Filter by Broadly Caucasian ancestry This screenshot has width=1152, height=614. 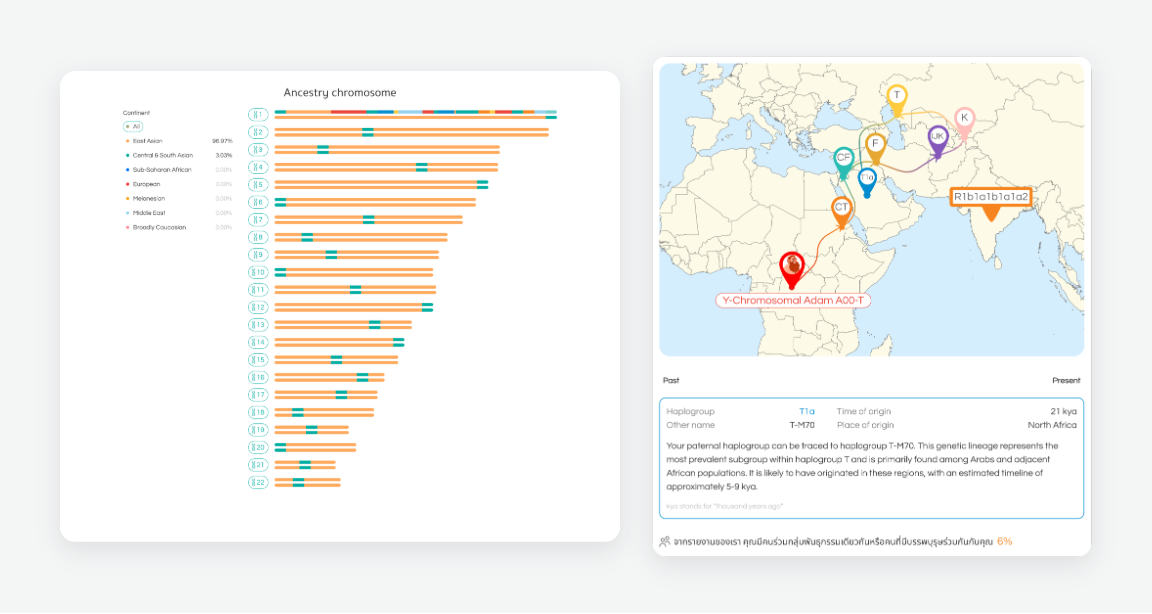point(159,228)
